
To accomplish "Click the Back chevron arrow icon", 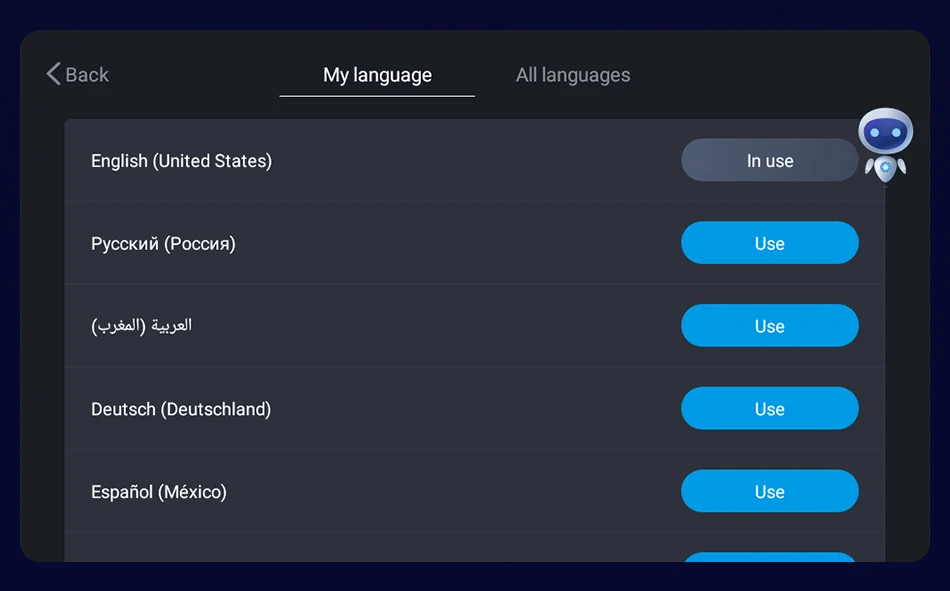I will pyautogui.click(x=53, y=74).
